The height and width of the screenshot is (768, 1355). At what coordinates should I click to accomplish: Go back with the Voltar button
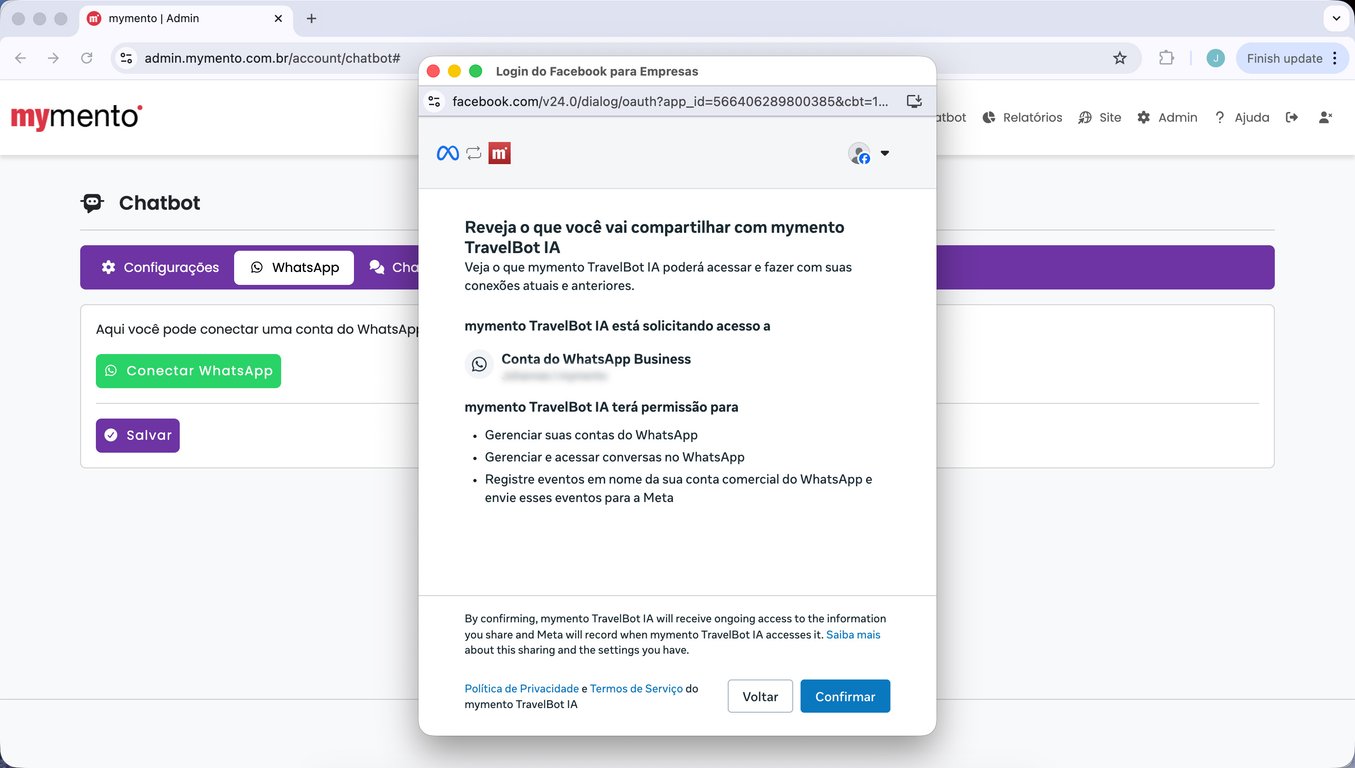tap(760, 696)
